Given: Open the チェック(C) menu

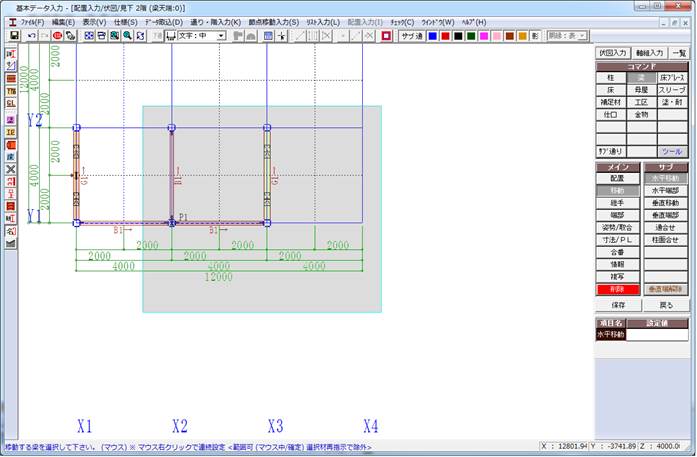Looking at the screenshot, I should (402, 22).
